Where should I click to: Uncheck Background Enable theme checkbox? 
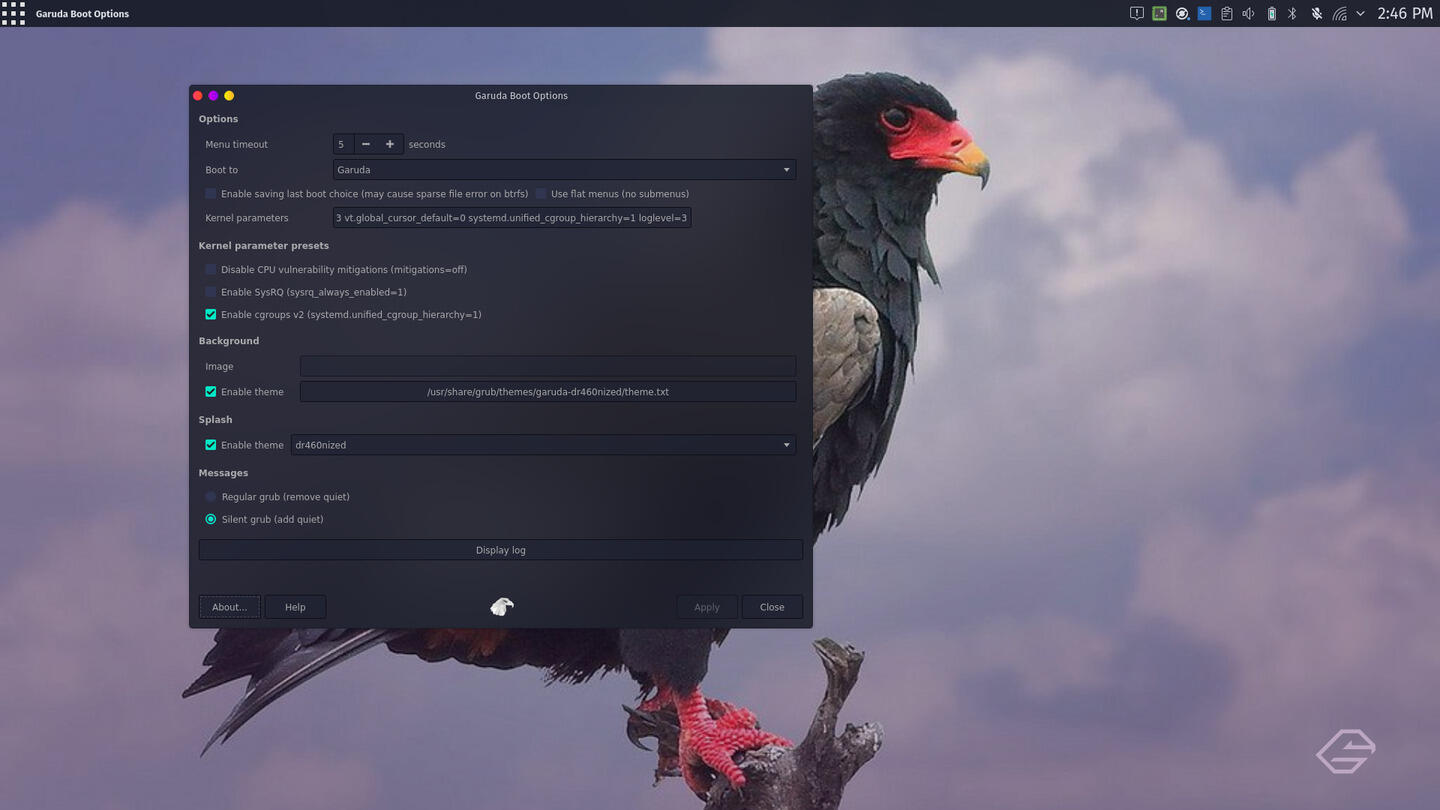pos(210,392)
